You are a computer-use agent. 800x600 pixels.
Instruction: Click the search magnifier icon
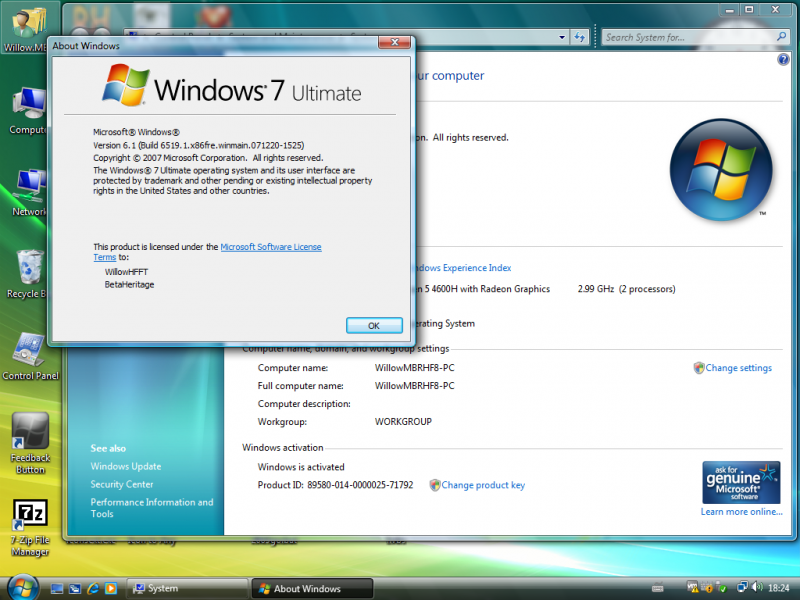tap(781, 37)
